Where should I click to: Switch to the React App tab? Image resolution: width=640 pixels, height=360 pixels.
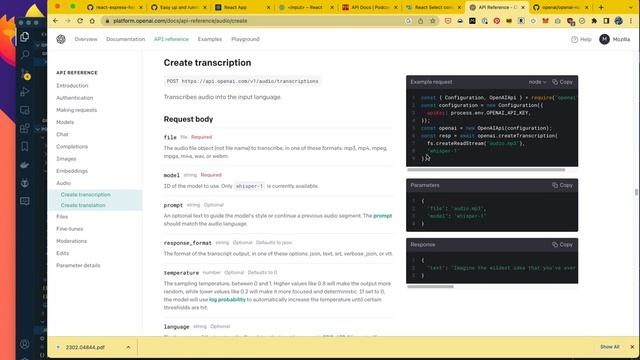click(x=242, y=7)
